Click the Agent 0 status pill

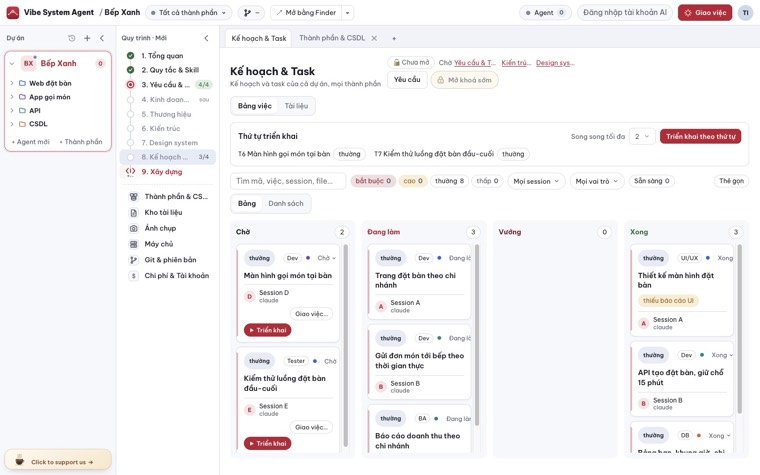coord(545,13)
